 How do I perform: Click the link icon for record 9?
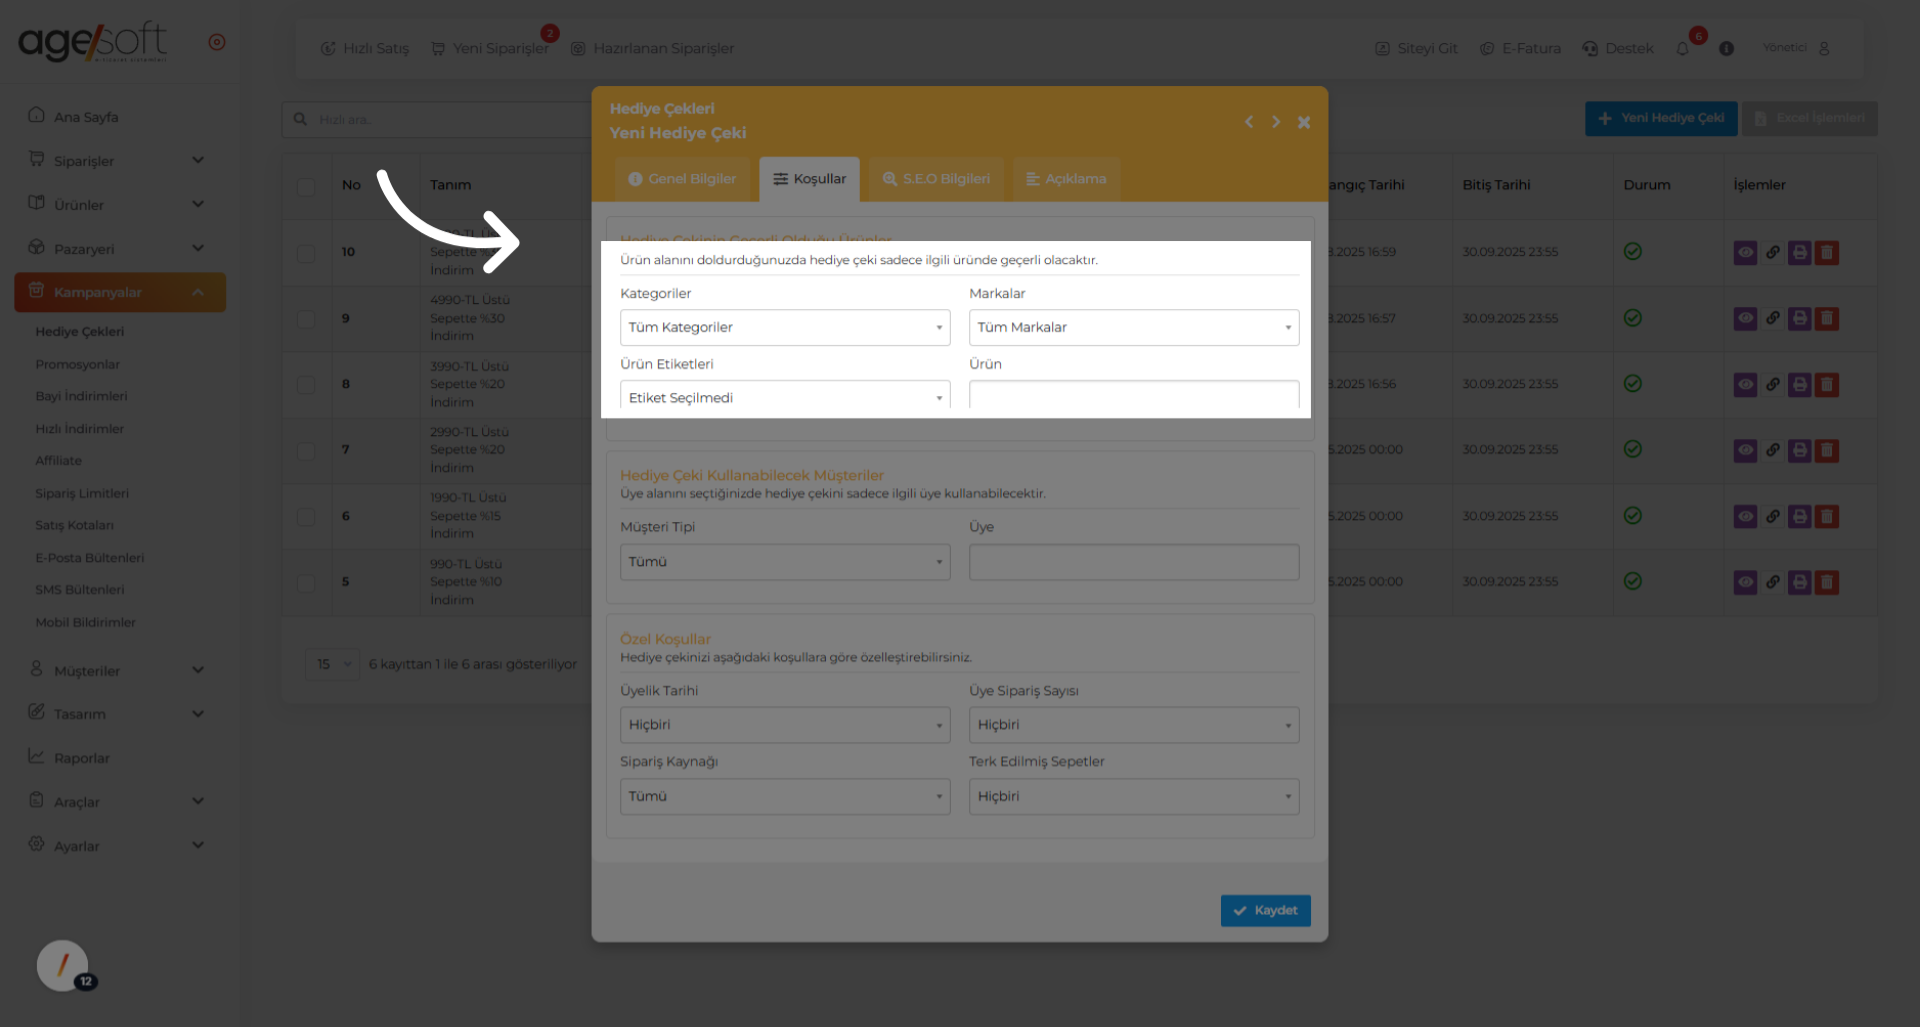pyautogui.click(x=1773, y=318)
